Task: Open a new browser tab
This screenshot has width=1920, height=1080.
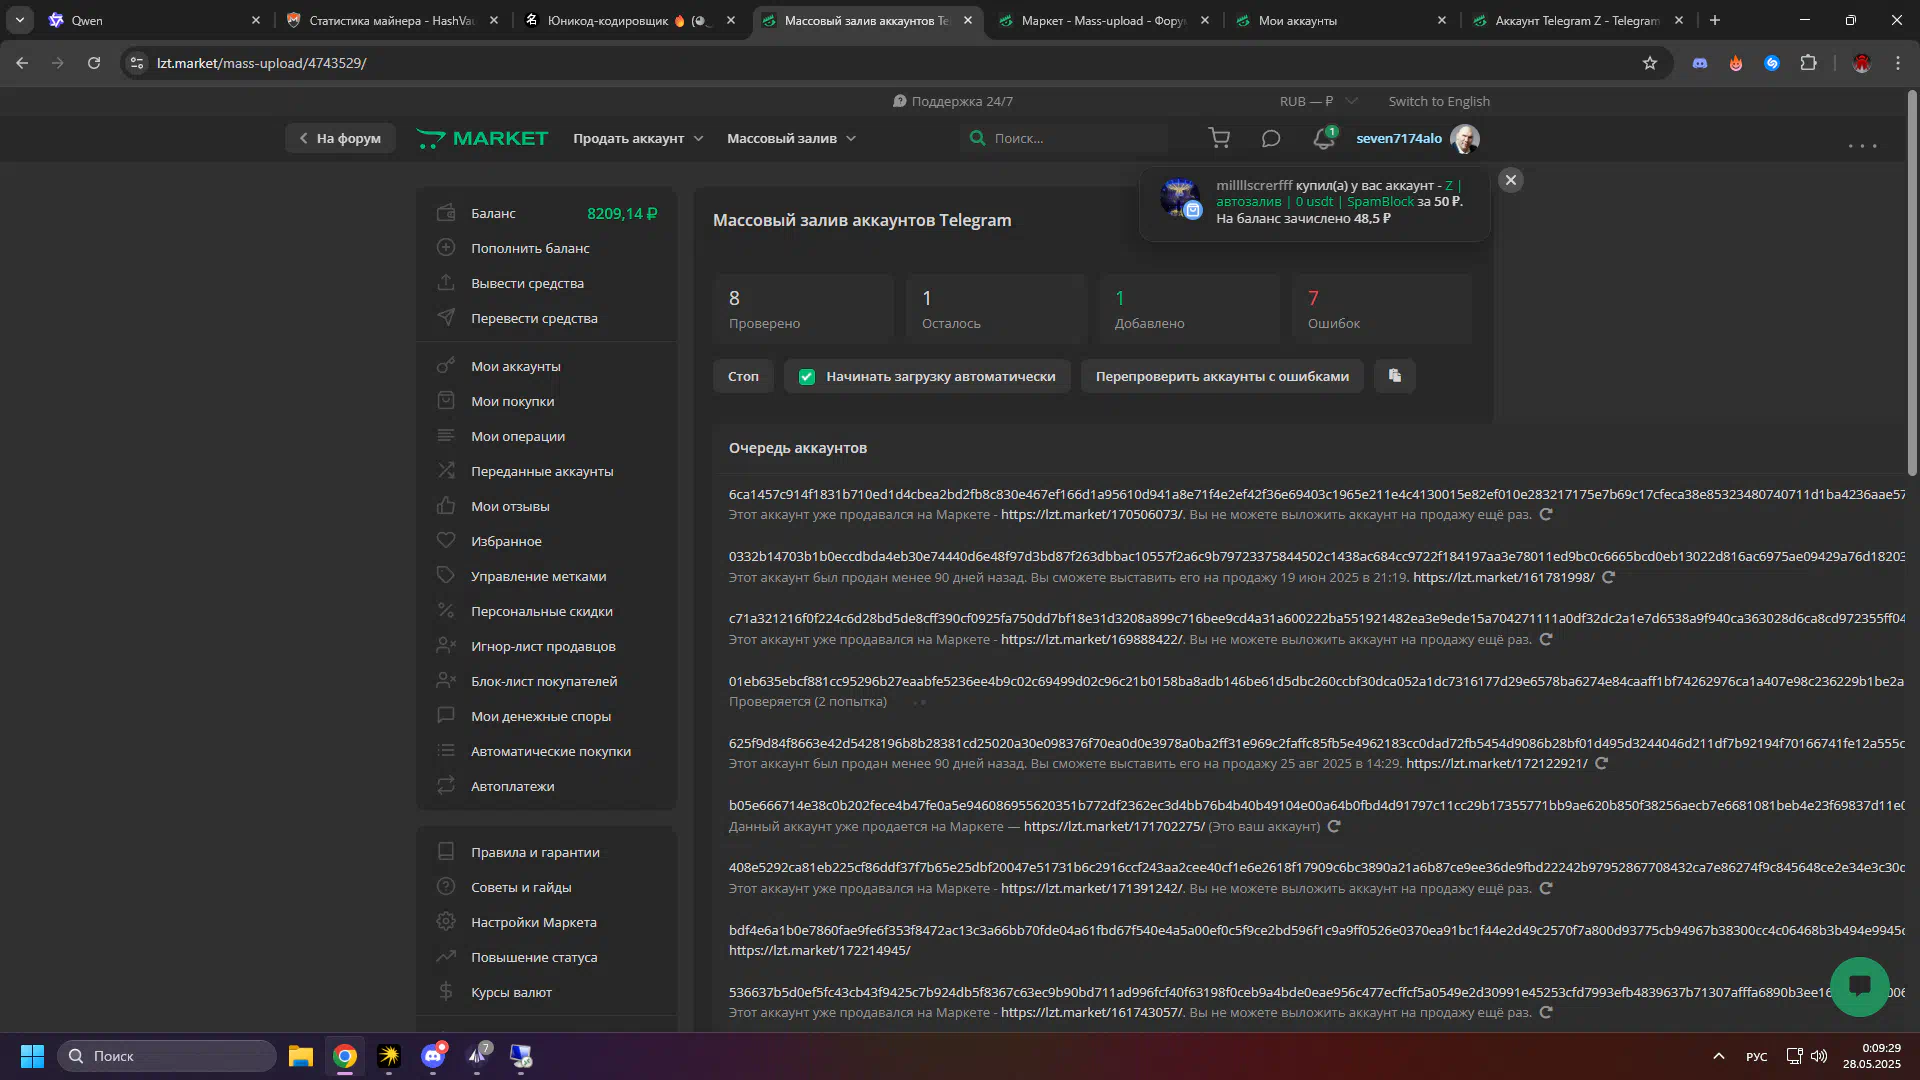Action: 1715,20
